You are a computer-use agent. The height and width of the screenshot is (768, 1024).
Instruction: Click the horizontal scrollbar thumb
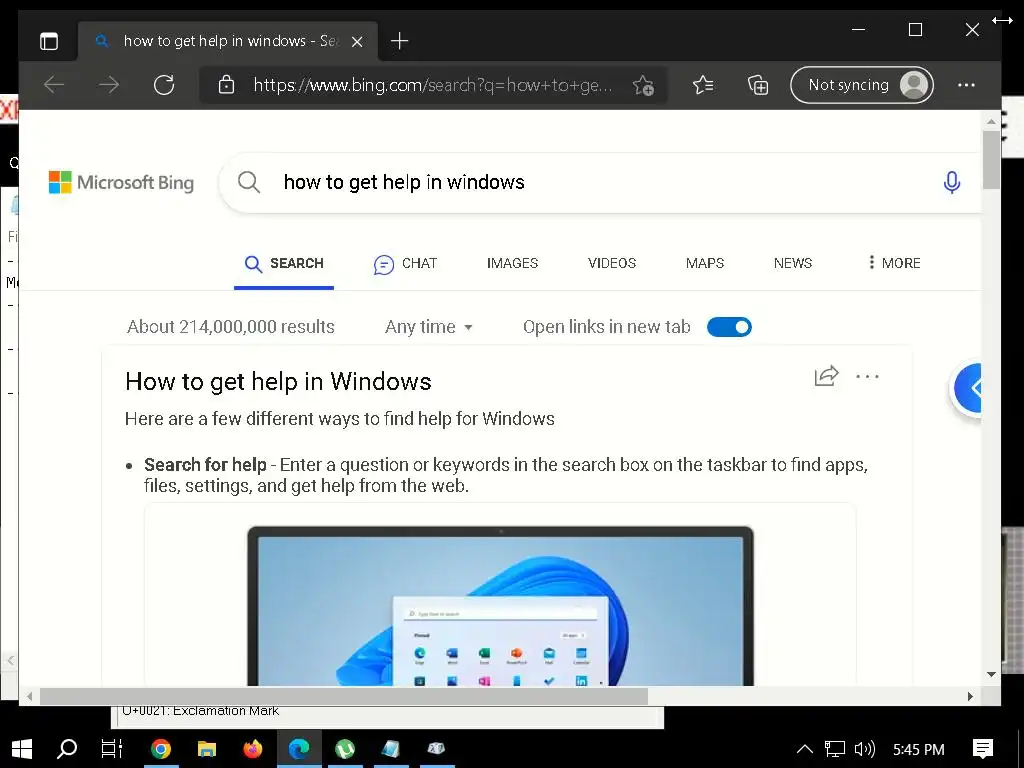pyautogui.click(x=344, y=696)
